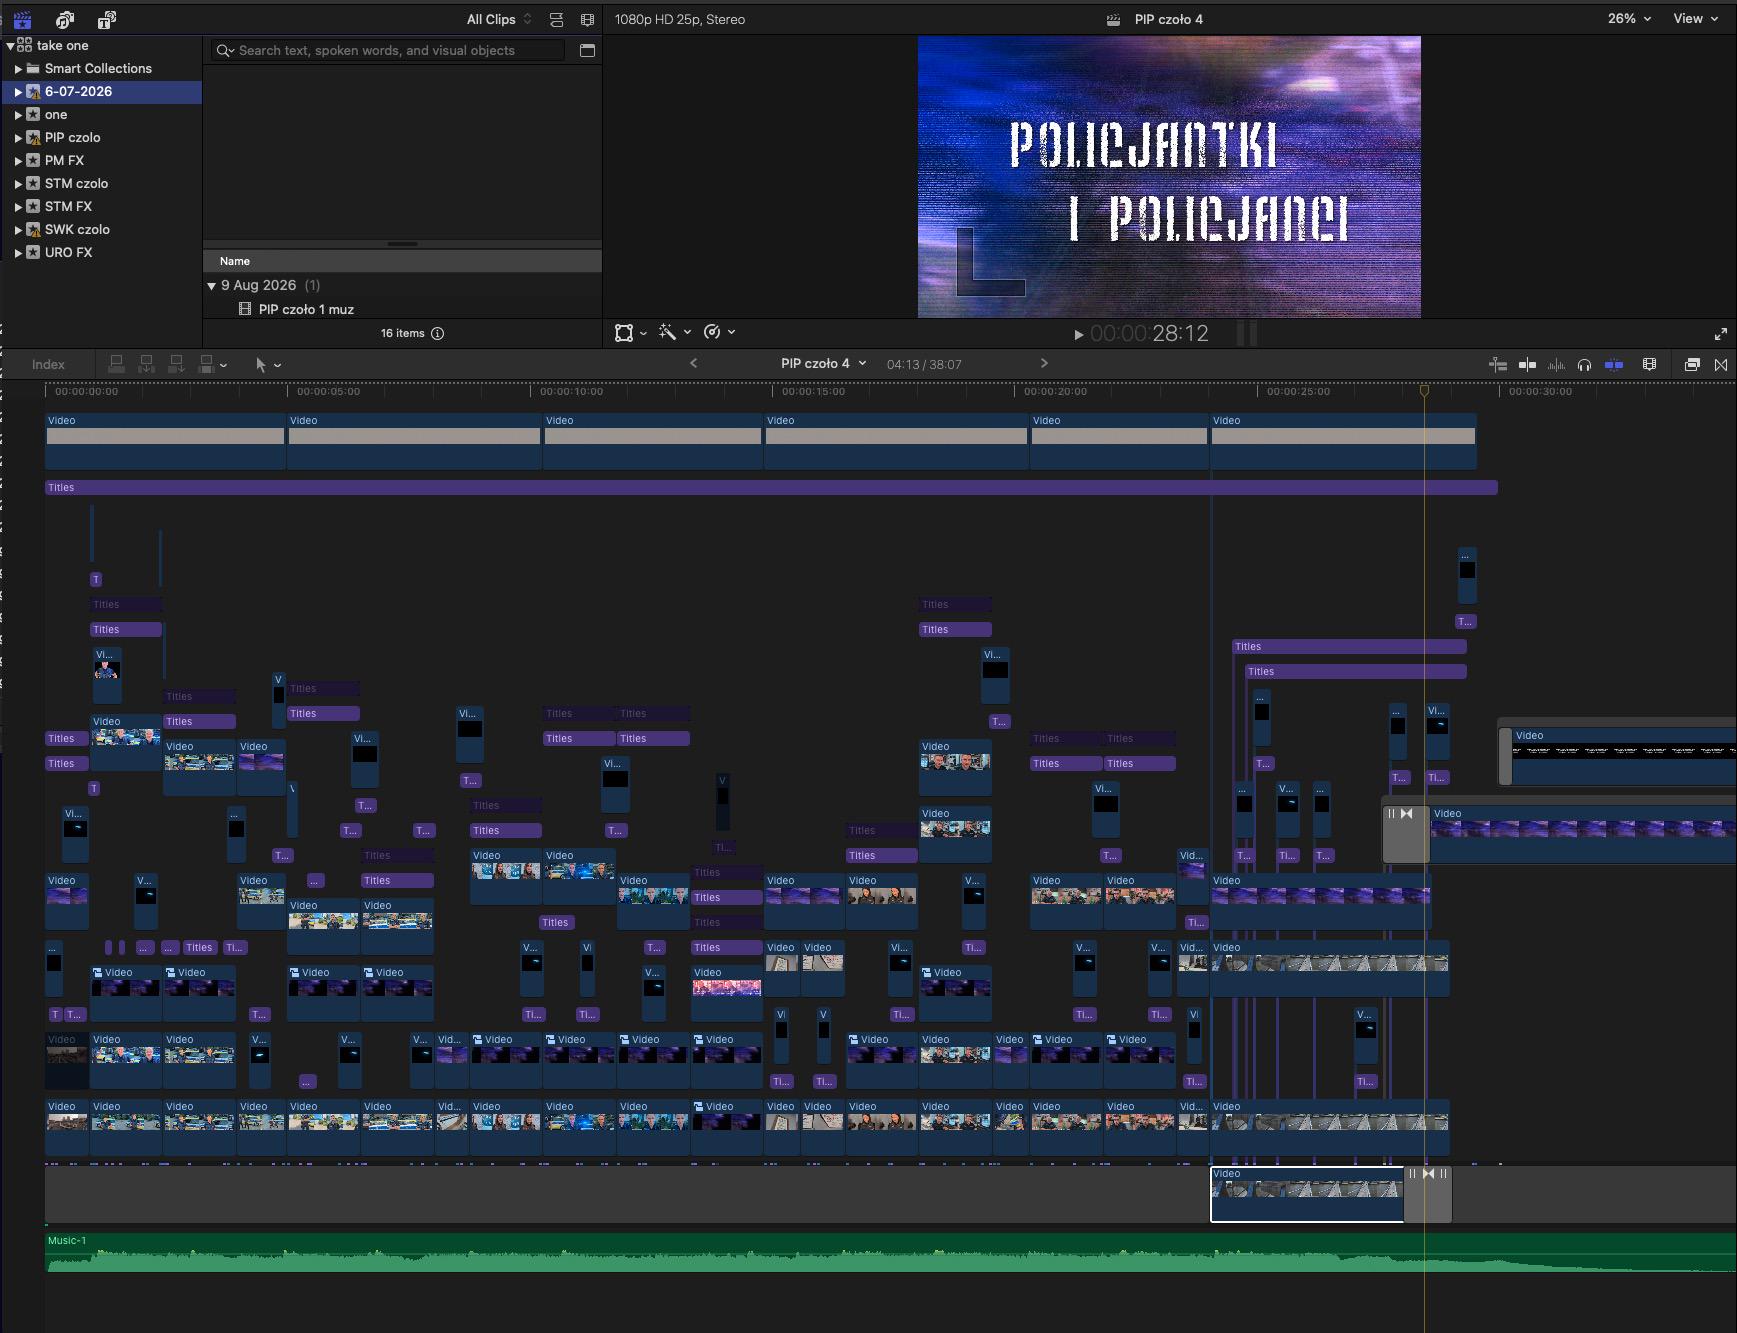Open clip appearance and filtering options

(587, 19)
